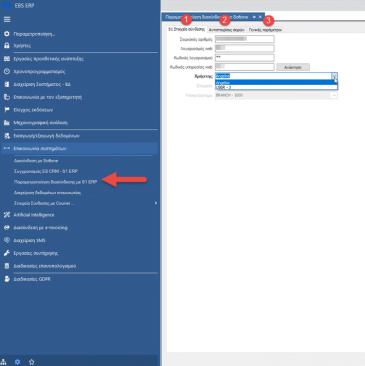This screenshot has width=365, height=366.
Task: Choose USER - 2 in the dropdown list
Action: click(x=276, y=87)
